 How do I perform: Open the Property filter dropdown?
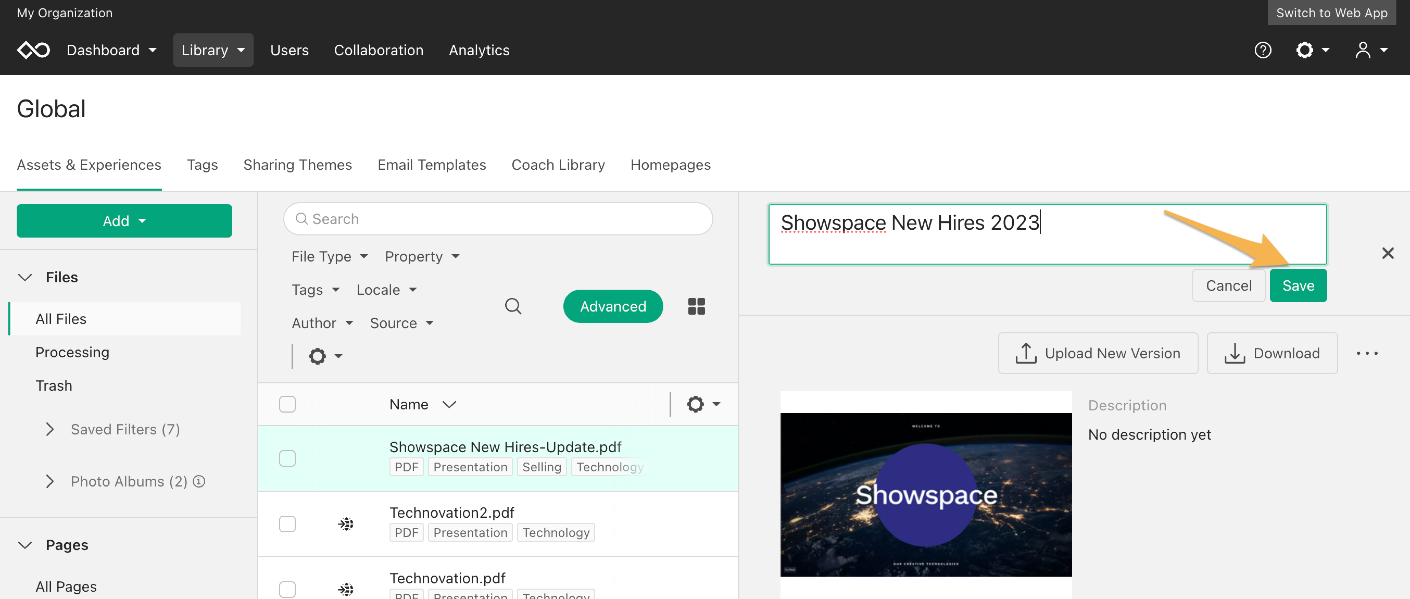point(422,256)
